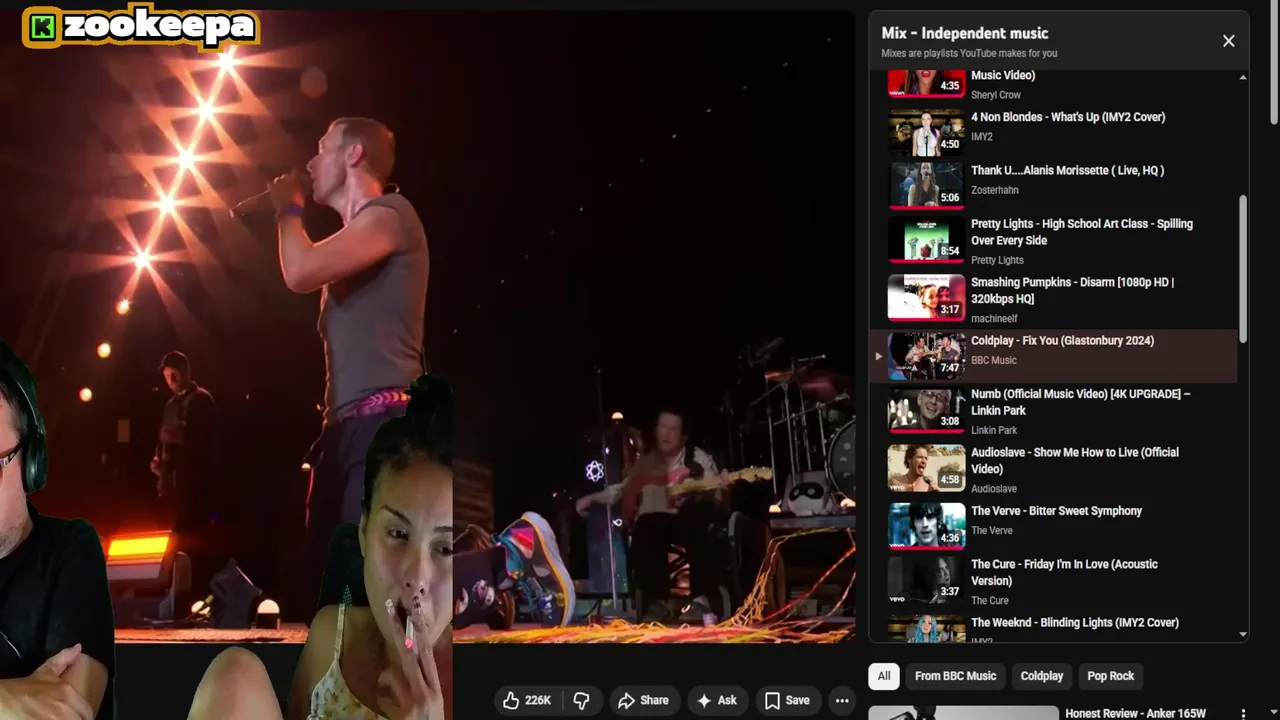The height and width of the screenshot is (720, 1280).
Task: Click channel name 'machineelf'
Action: pos(994,318)
